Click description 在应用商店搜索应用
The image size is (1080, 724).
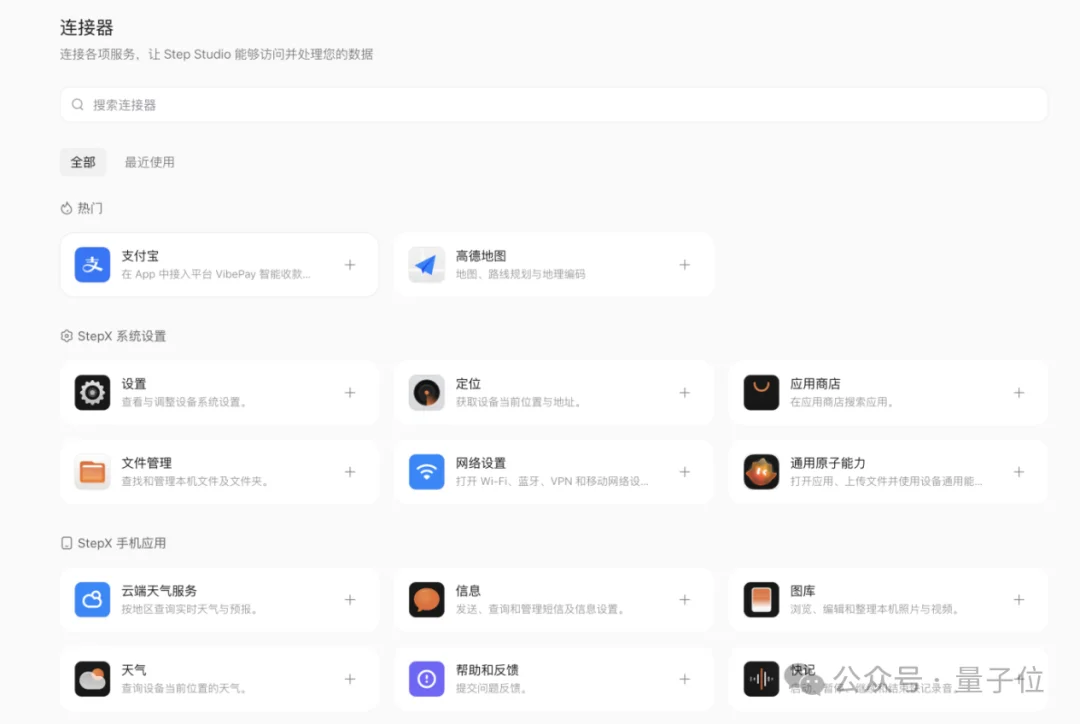tap(842, 402)
